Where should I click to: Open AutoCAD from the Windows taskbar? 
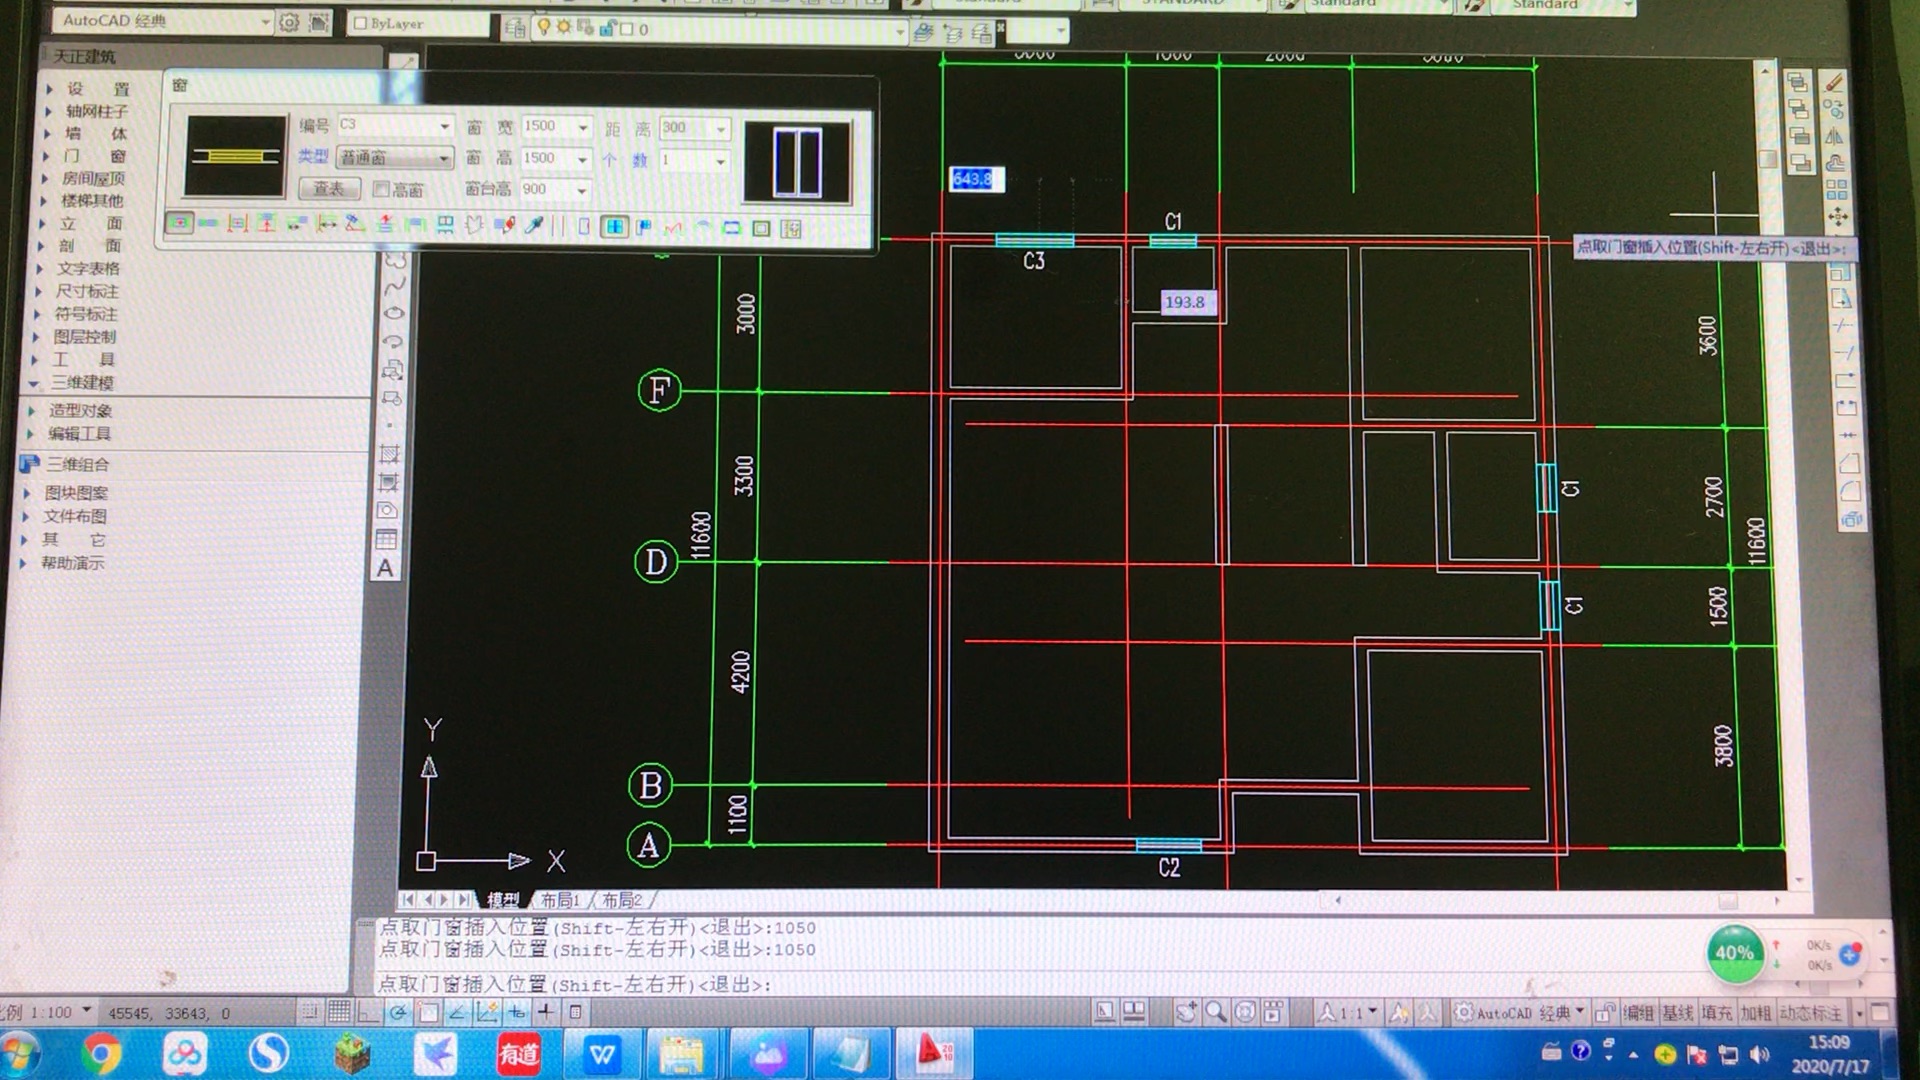pyautogui.click(x=934, y=1052)
